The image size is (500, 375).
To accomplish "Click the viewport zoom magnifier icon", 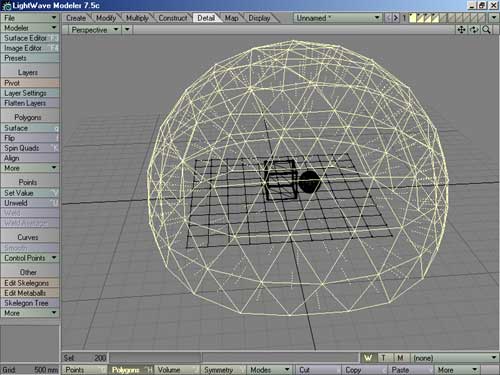I will tap(486, 30).
